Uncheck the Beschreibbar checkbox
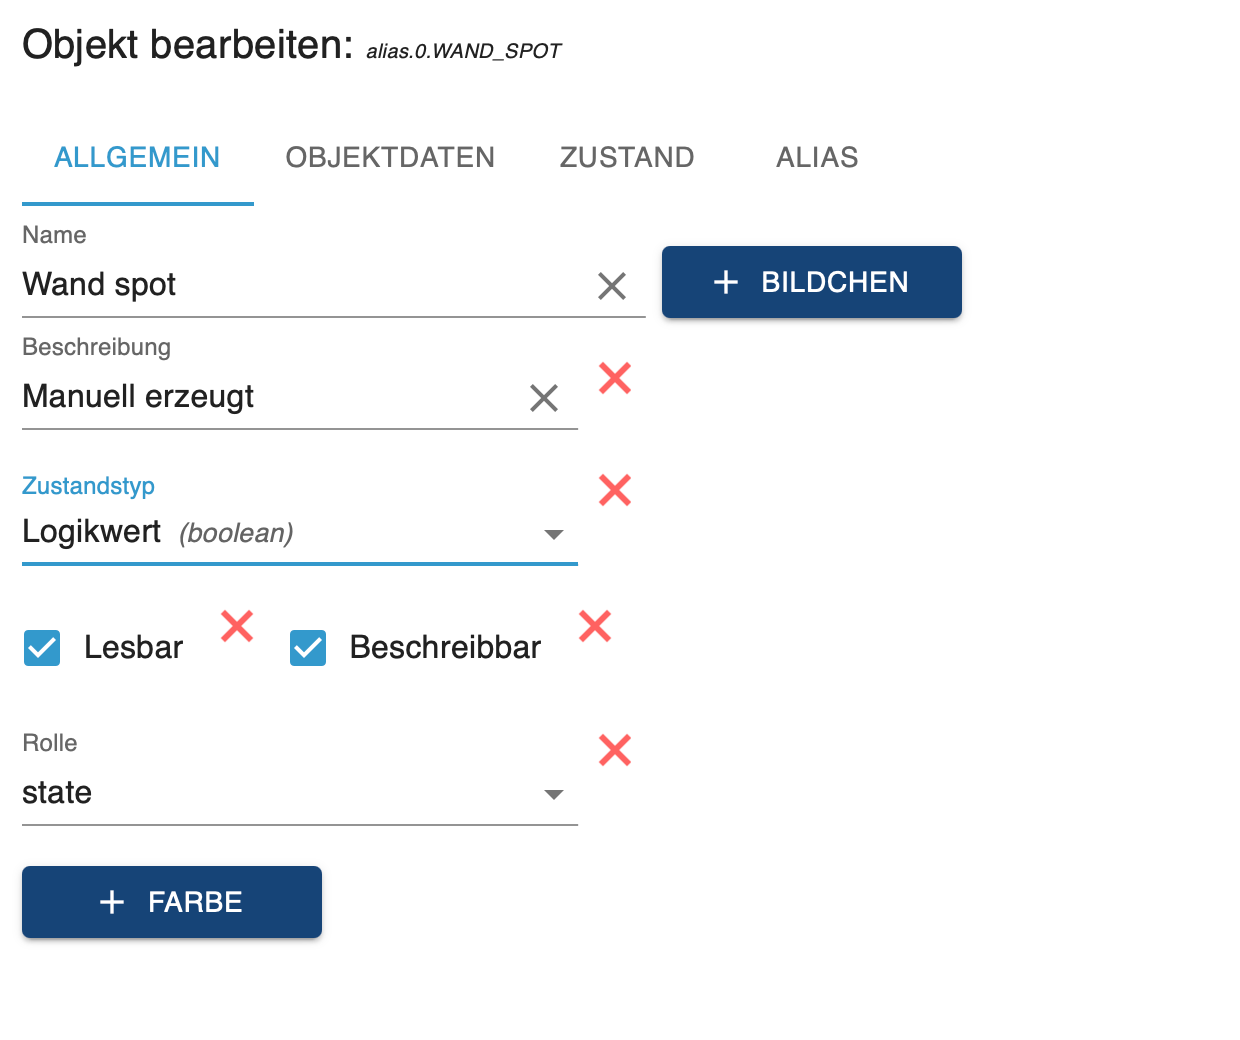Screen dimensions: 1240x1040 point(308,648)
